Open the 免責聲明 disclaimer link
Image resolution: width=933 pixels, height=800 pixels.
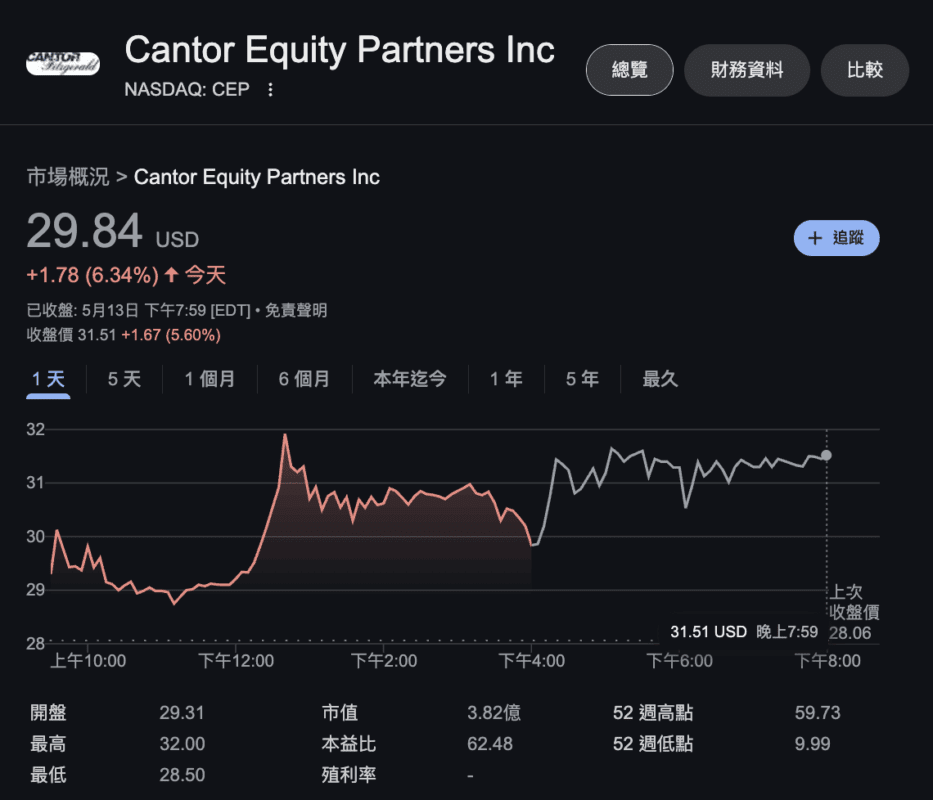(x=296, y=310)
